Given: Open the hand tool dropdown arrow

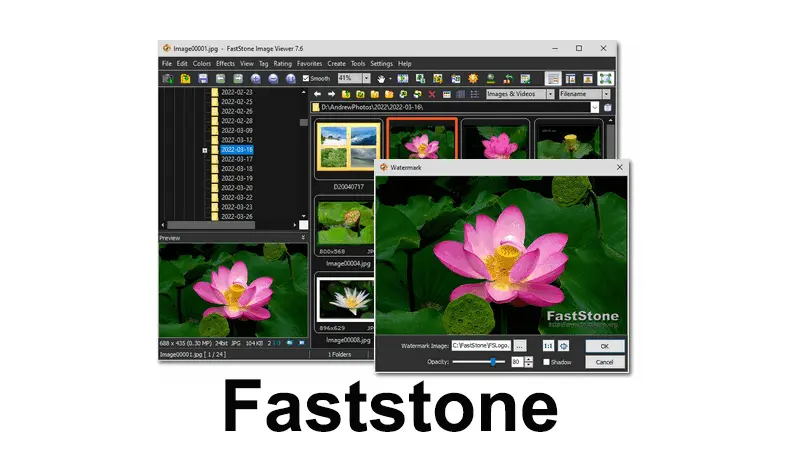Looking at the screenshot, I should pyautogui.click(x=390, y=79).
